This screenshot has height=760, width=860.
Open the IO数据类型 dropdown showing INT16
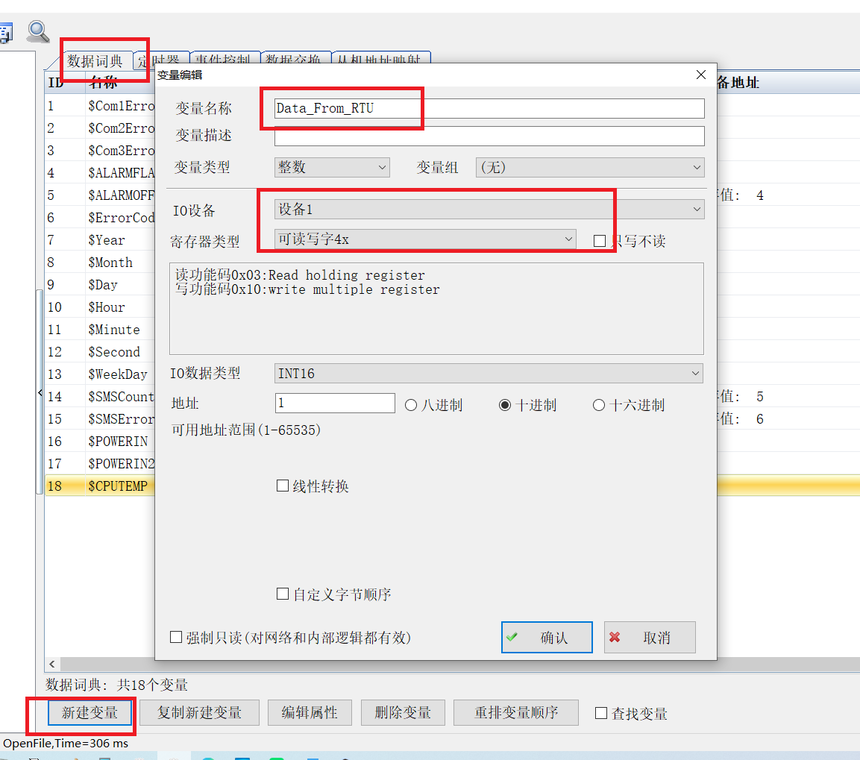tap(489, 373)
